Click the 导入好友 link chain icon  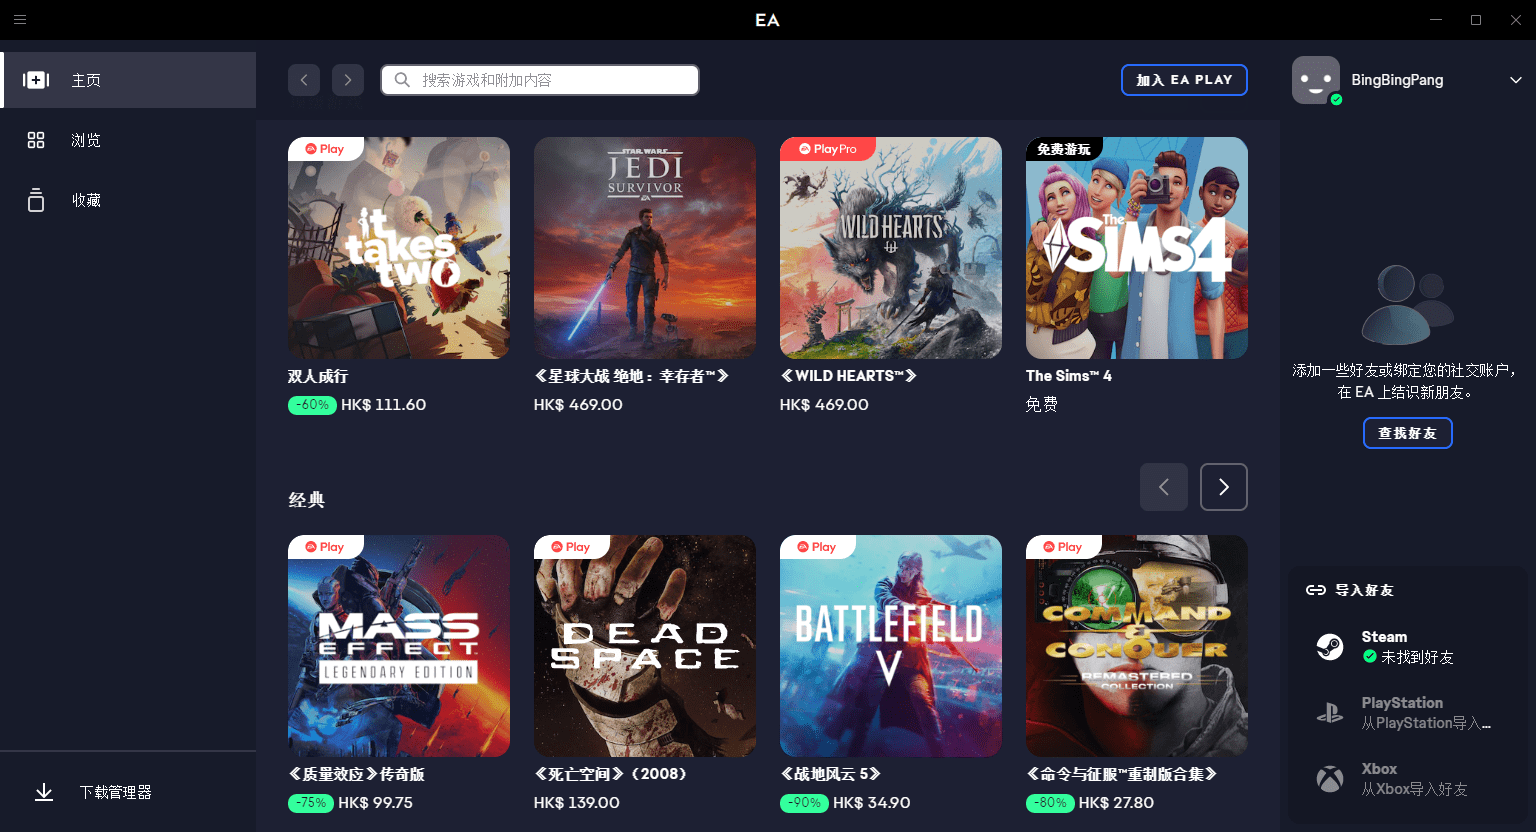pyautogui.click(x=1316, y=590)
